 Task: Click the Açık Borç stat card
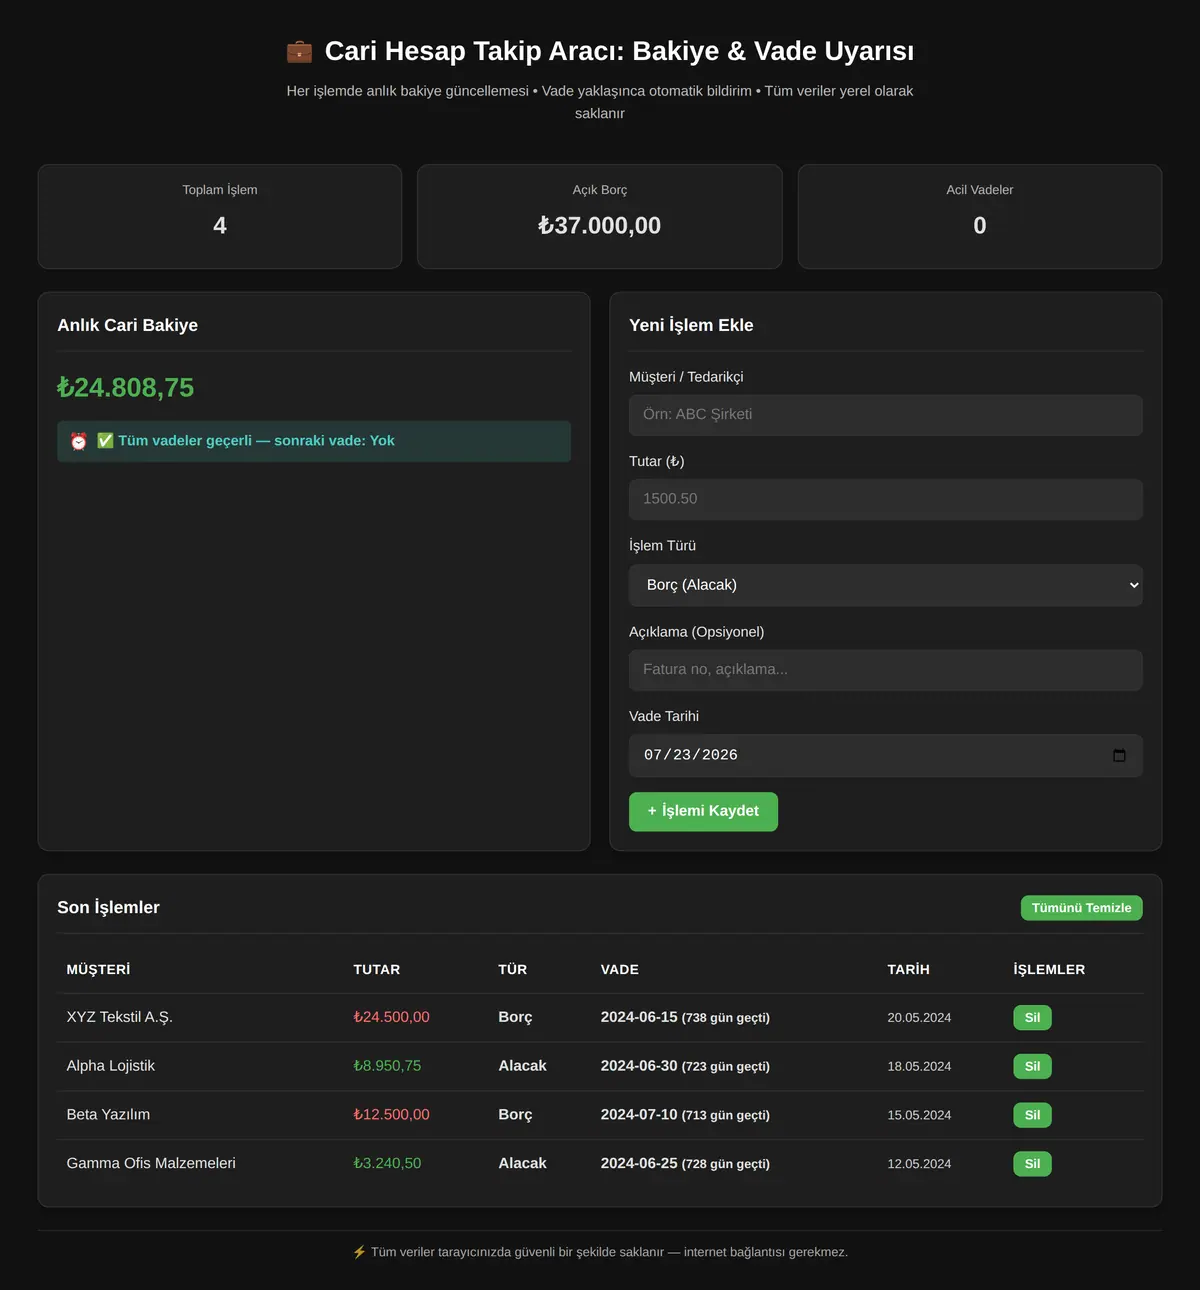tap(600, 216)
